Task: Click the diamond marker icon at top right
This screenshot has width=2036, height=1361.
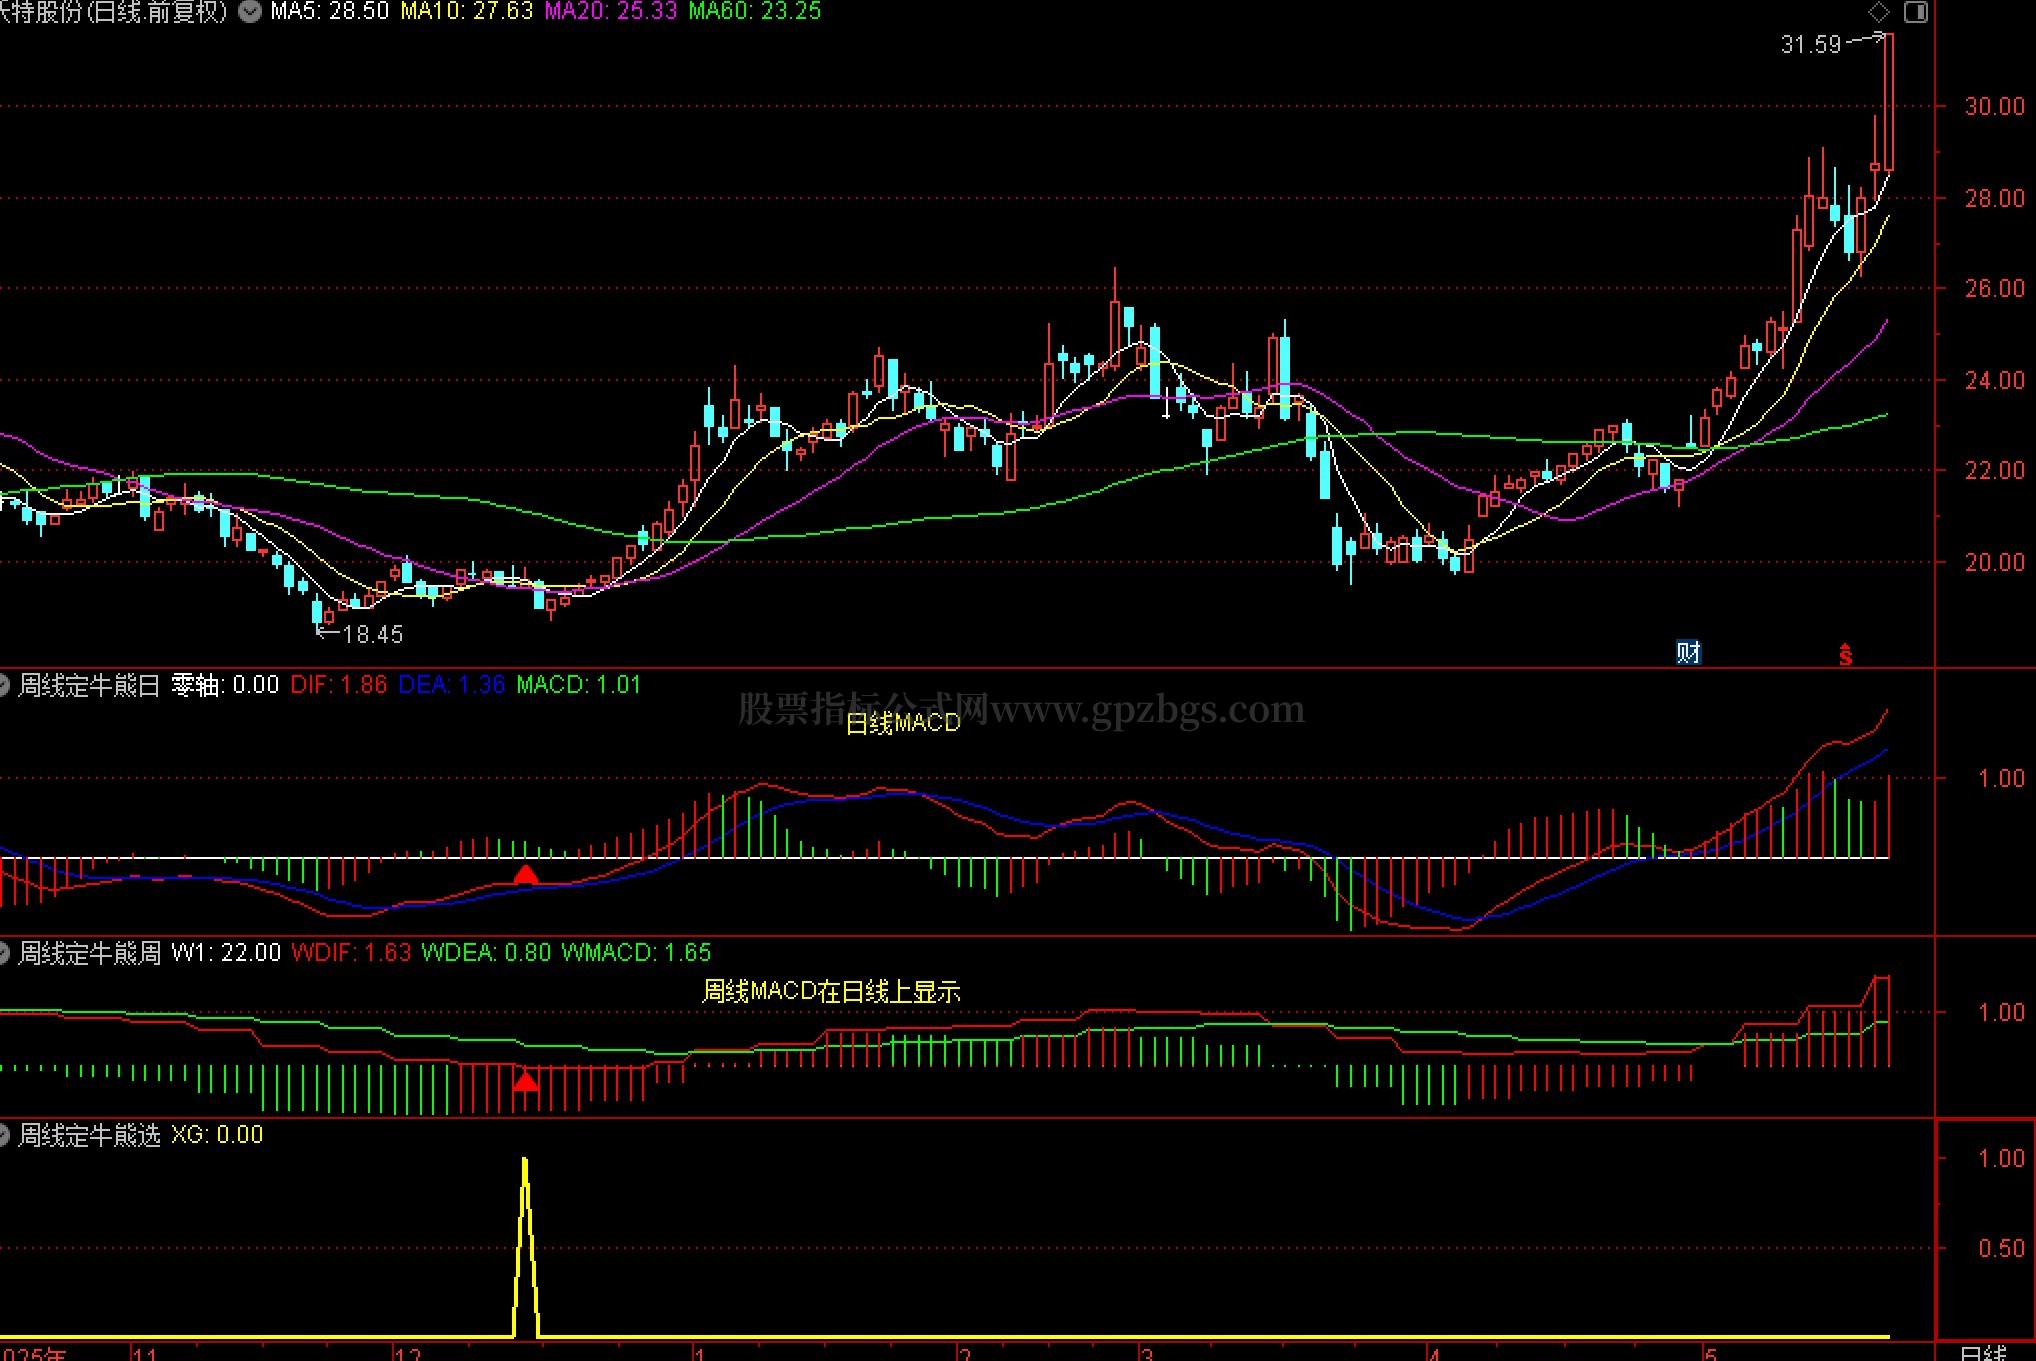Action: pos(1879,12)
